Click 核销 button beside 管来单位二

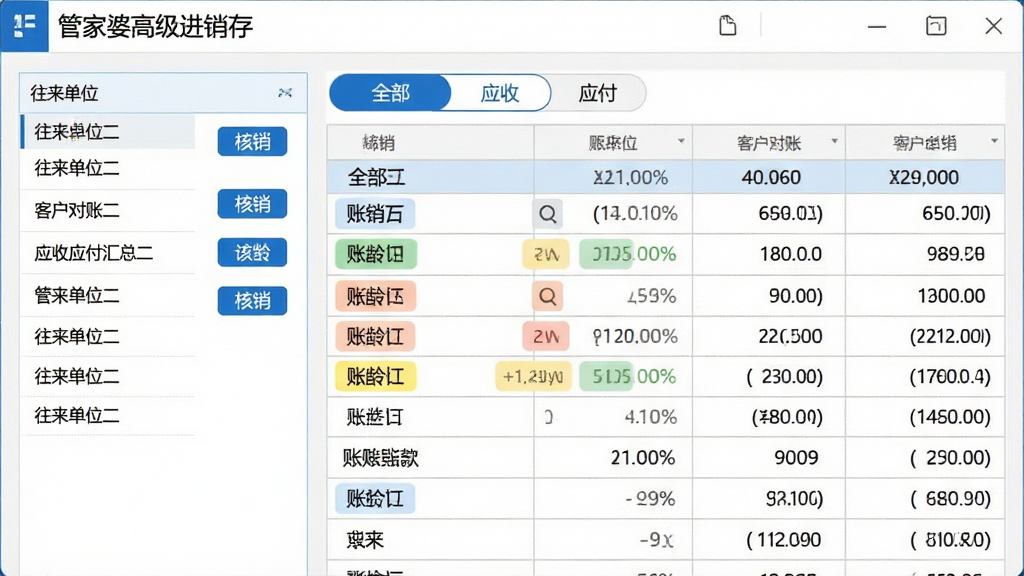(x=252, y=300)
